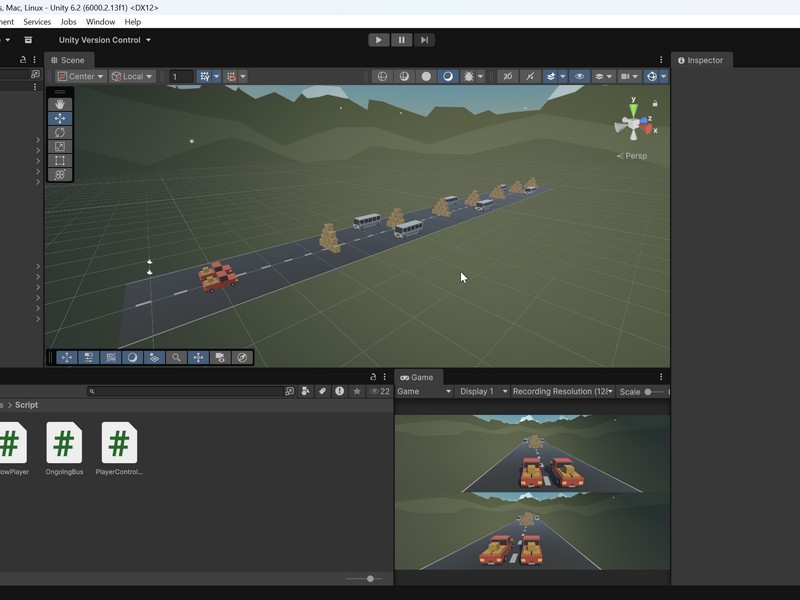Image resolution: width=800 pixels, height=600 pixels.
Task: Click the favorites star icon in Project panel
Action: pos(357,391)
